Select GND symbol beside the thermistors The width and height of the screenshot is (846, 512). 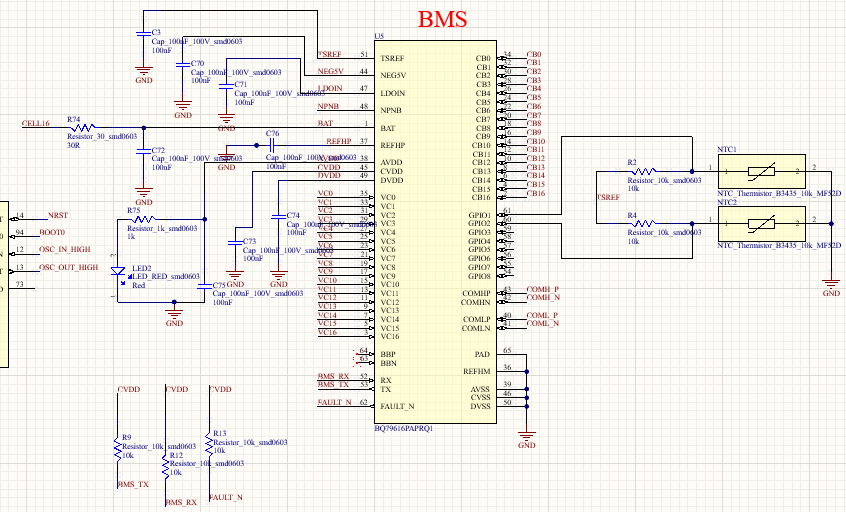pos(831,288)
